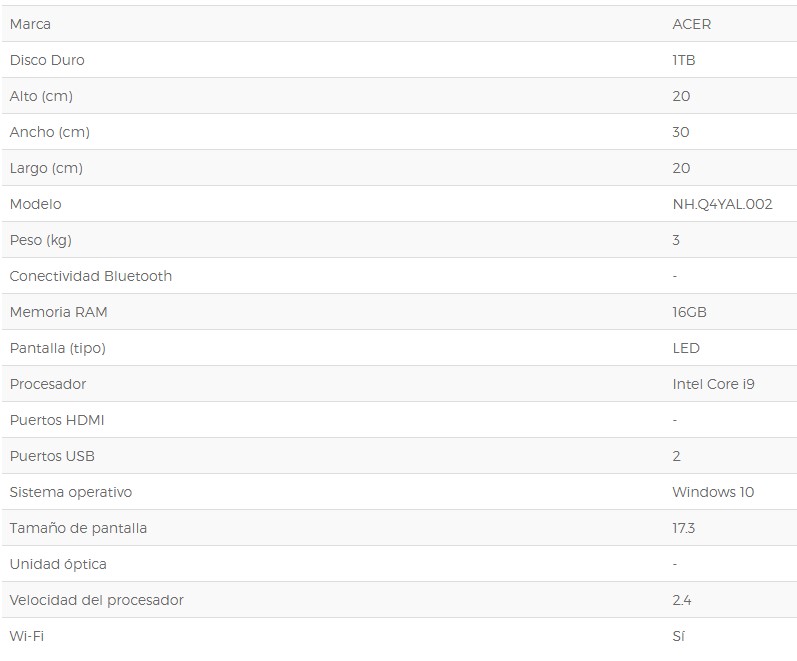Select the 1TB hard disk value
This screenshot has height=661, width=797.
click(684, 60)
